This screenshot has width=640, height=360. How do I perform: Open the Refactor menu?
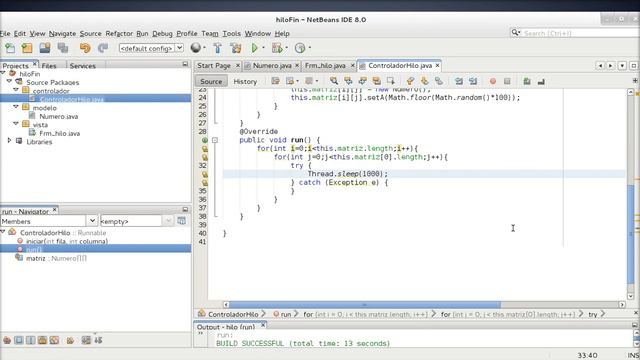tap(119, 33)
